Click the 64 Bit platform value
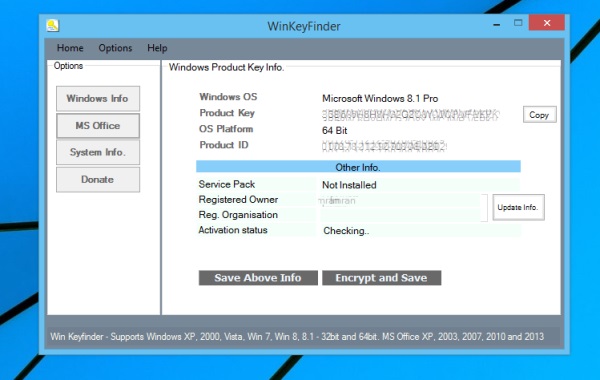 click(334, 131)
